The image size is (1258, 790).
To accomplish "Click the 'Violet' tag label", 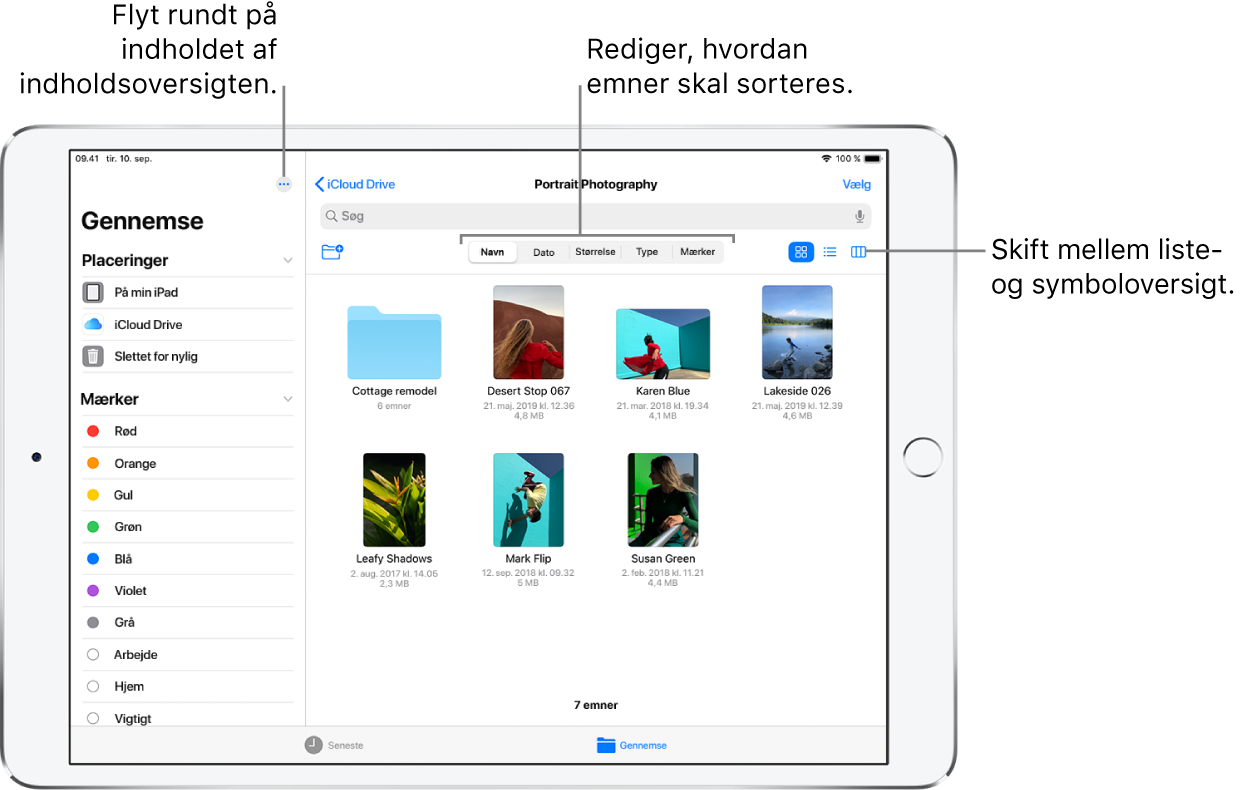I will pos(130,591).
